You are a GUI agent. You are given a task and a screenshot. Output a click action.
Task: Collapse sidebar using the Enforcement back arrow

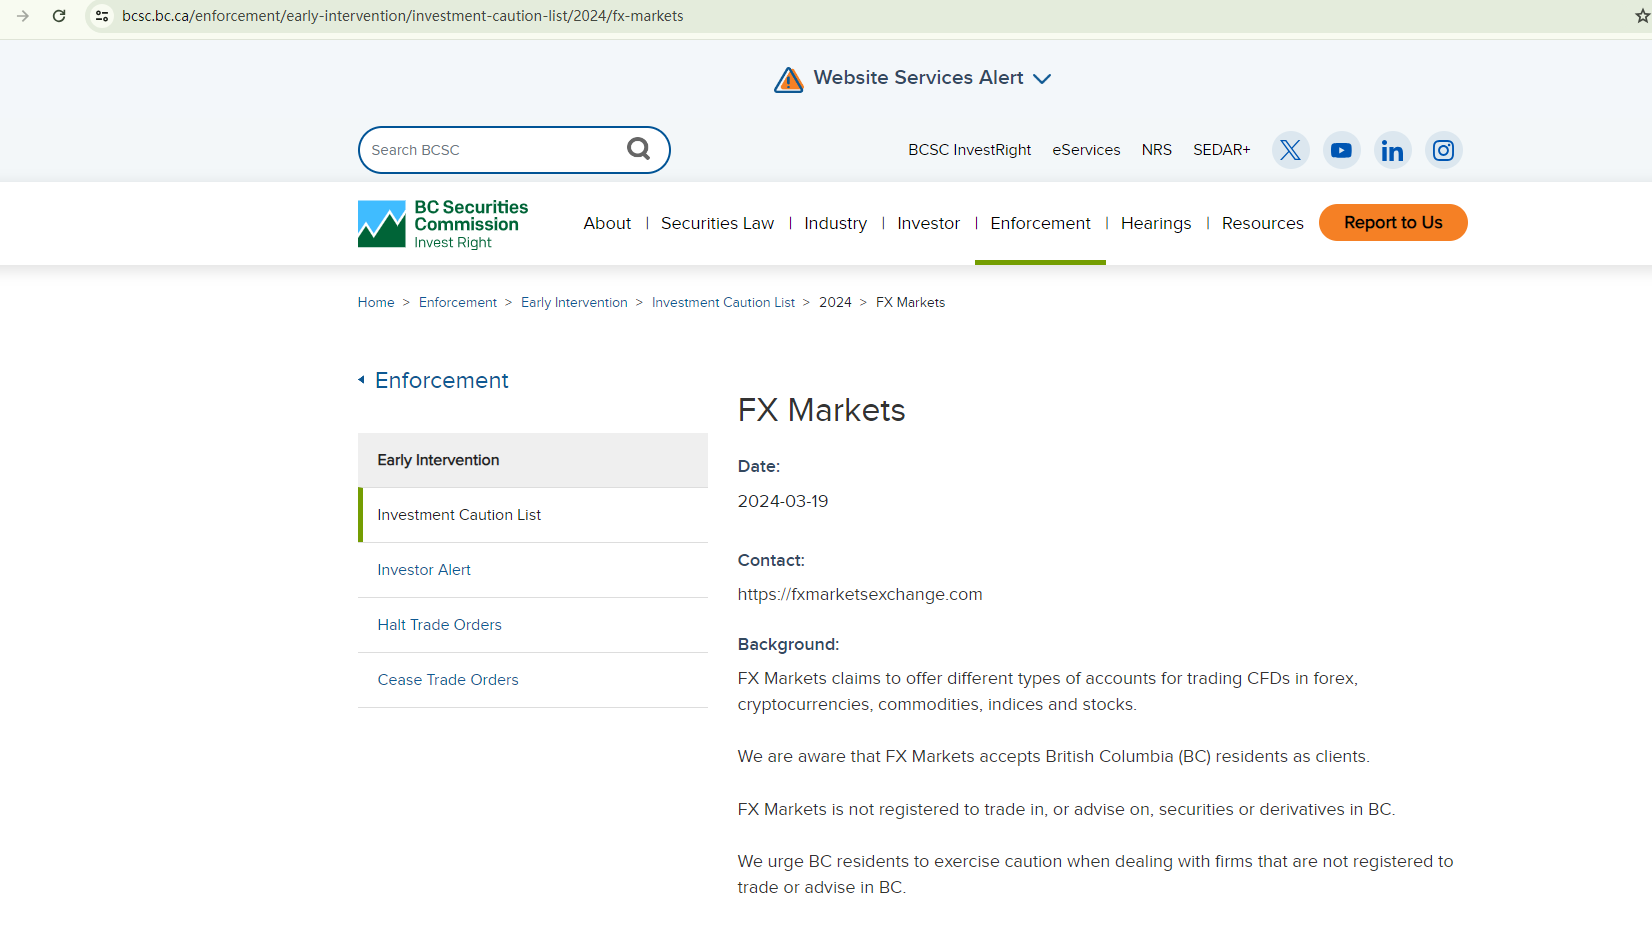coord(361,380)
